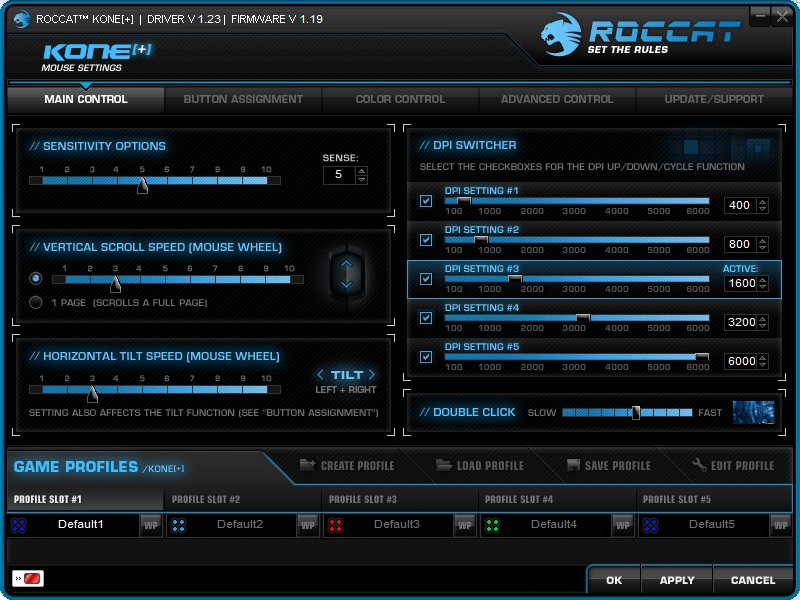Click the Default3 profile name
Image resolution: width=800 pixels, height=600 pixels.
[396, 524]
